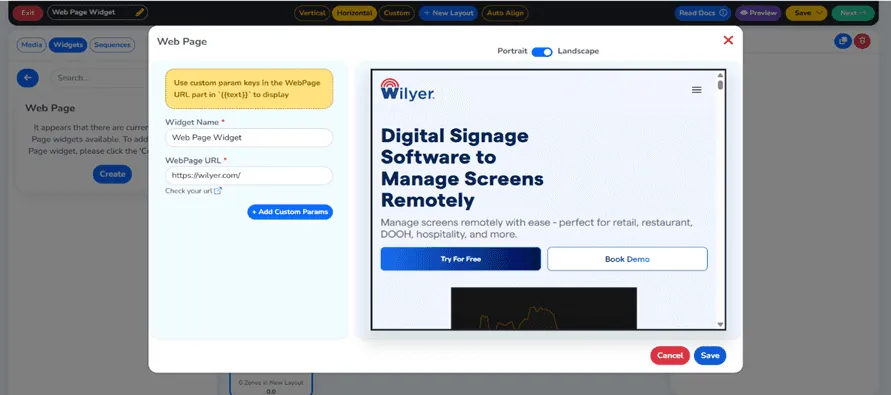Click the + Add Custom Params button
This screenshot has height=395, width=891.
pos(290,212)
